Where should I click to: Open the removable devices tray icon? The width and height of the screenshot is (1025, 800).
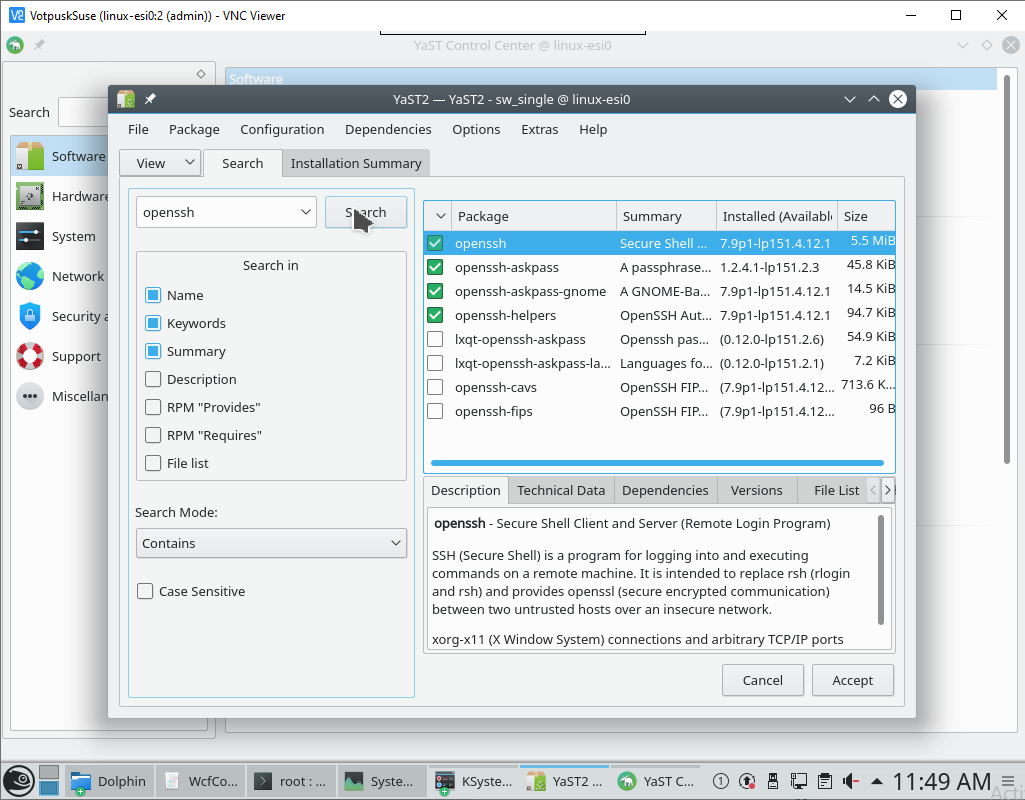(773, 781)
